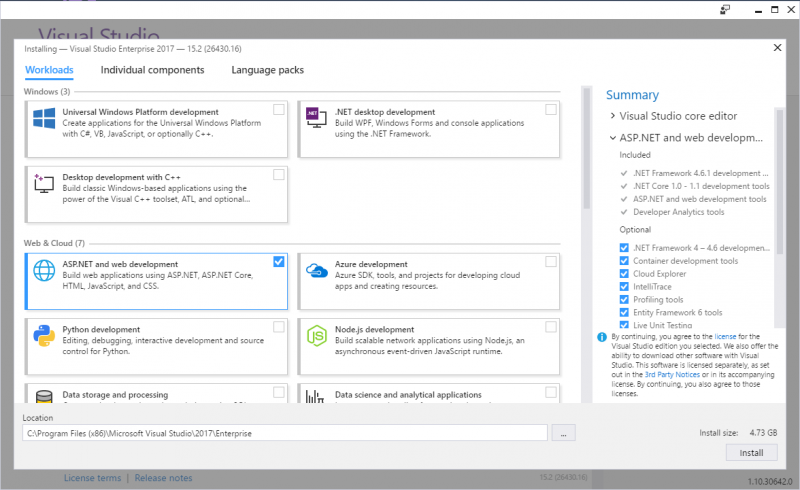Uncheck Entity Framework 6 tools option
Image resolution: width=800 pixels, height=490 pixels.
coord(623,312)
